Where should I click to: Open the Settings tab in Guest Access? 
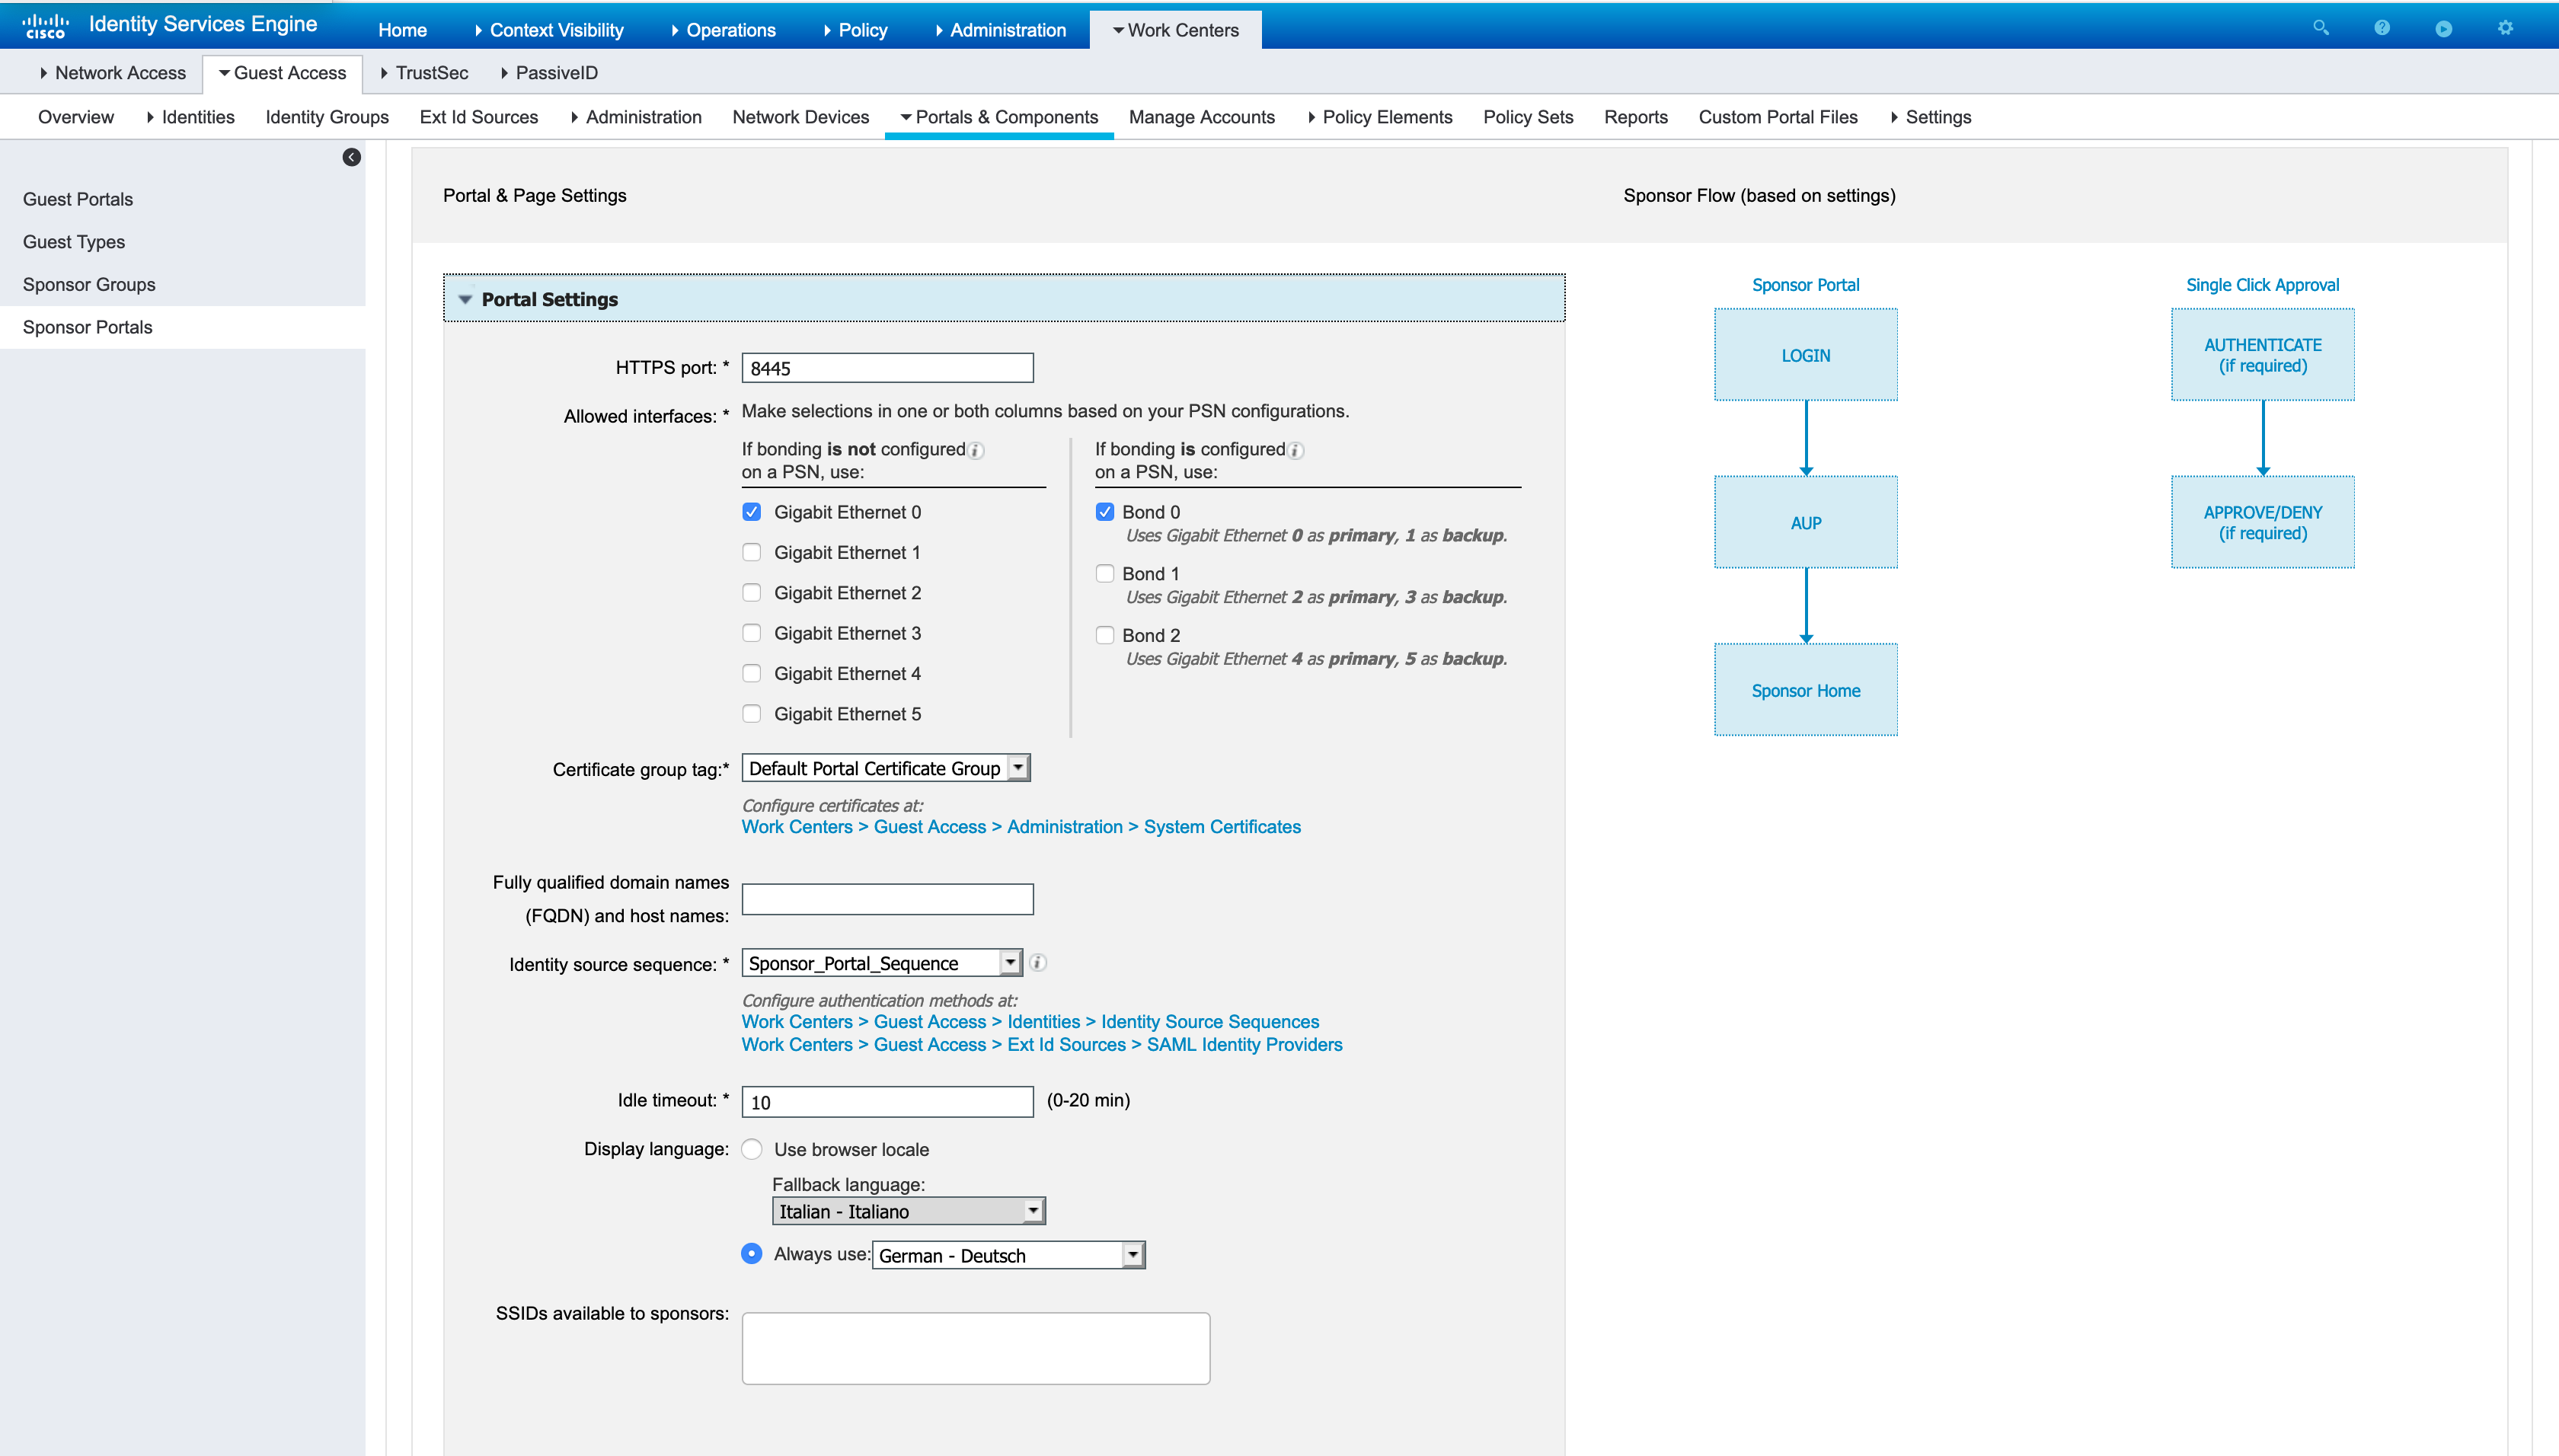(x=1930, y=117)
